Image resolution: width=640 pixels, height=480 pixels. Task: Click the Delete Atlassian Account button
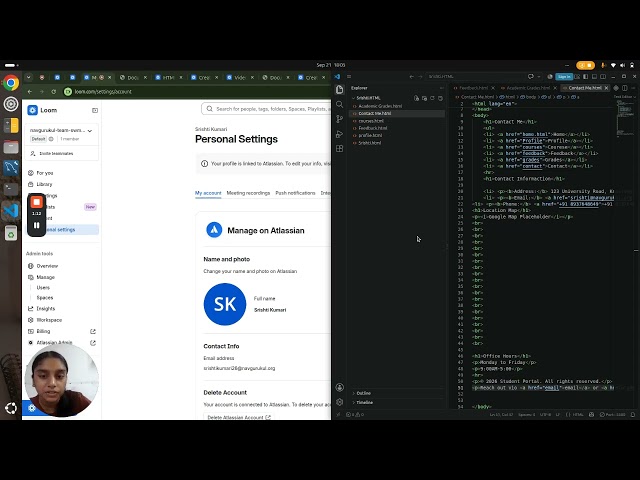click(239, 417)
